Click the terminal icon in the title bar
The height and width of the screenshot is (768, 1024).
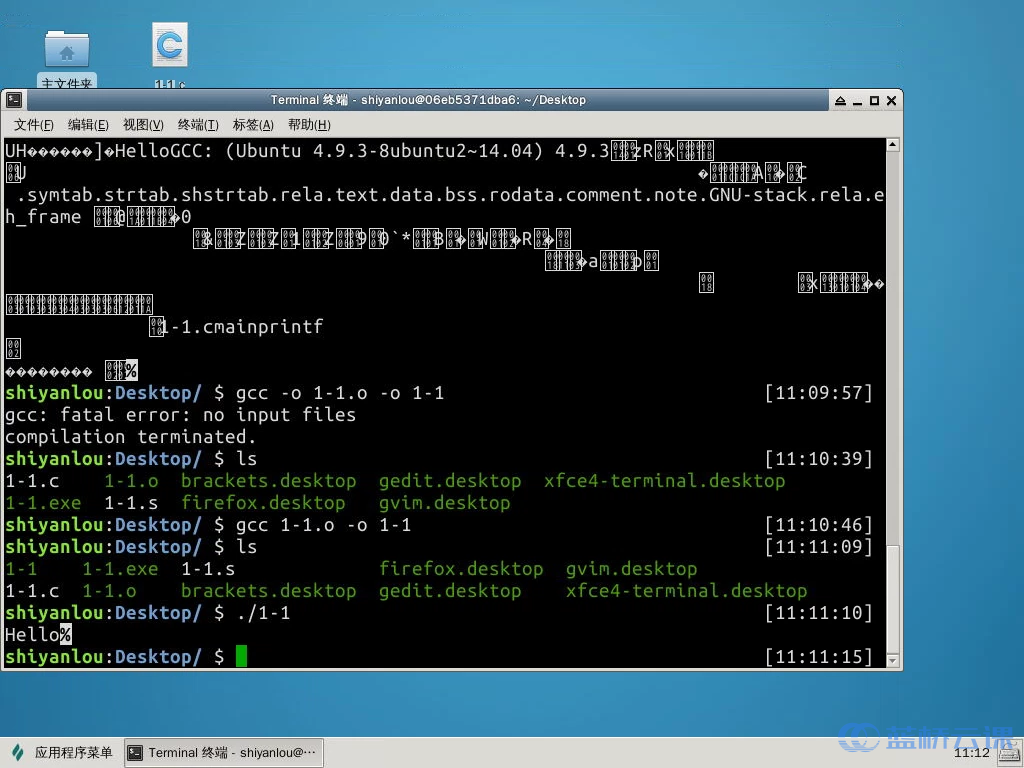pos(14,100)
